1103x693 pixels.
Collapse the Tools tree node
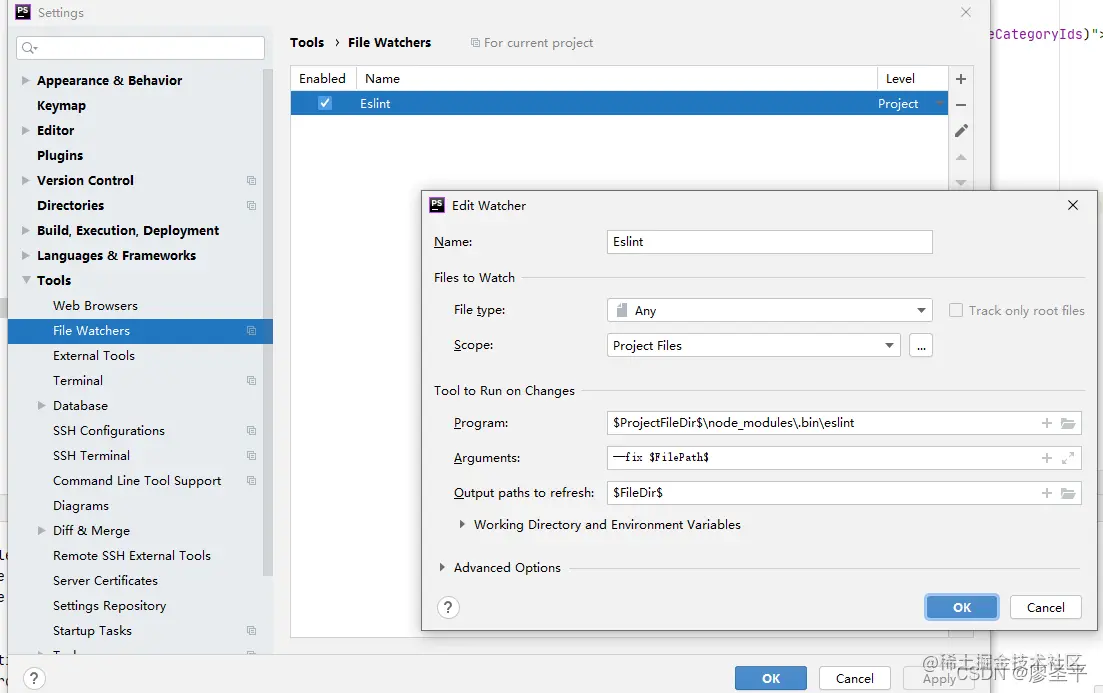pyautogui.click(x=25, y=280)
